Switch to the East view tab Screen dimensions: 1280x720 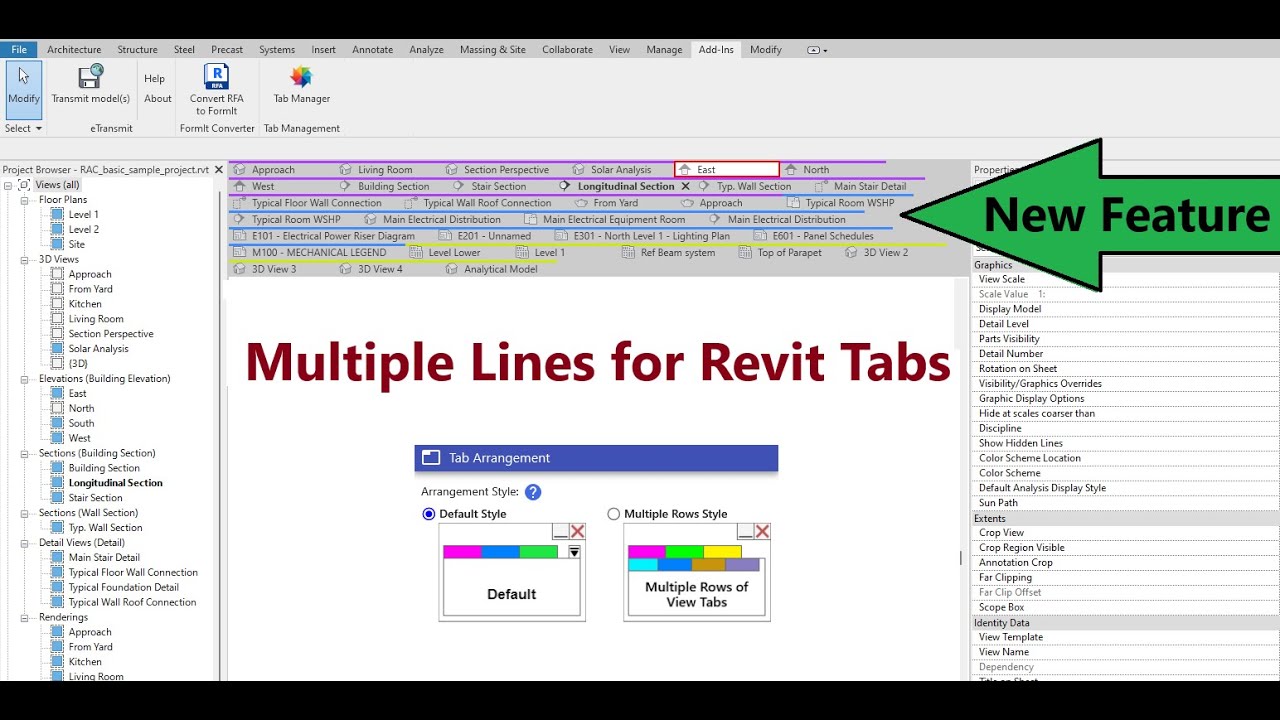(727, 170)
